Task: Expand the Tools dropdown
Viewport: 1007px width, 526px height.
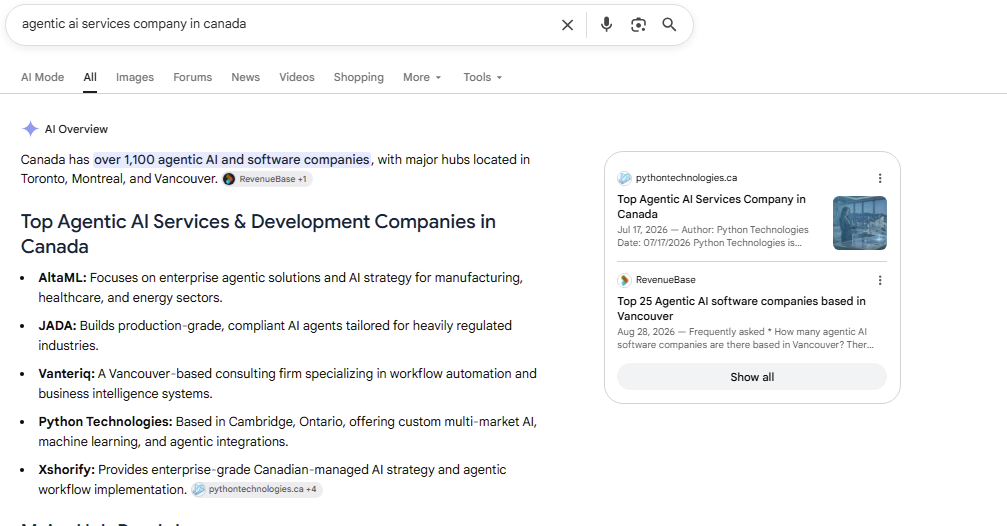Action: (482, 77)
